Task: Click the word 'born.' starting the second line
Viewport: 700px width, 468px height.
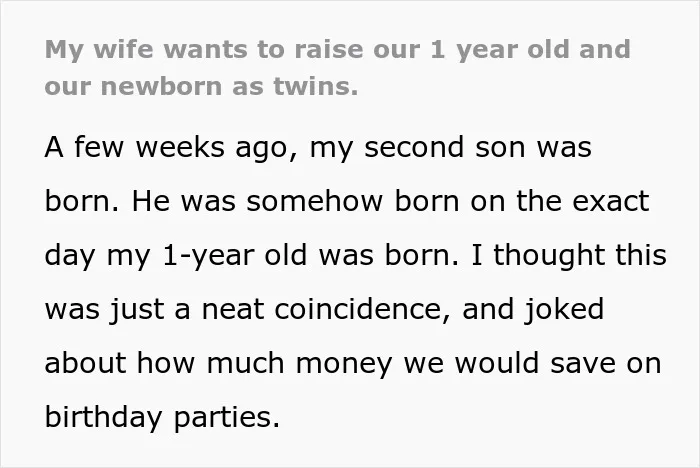Action: tap(82, 201)
